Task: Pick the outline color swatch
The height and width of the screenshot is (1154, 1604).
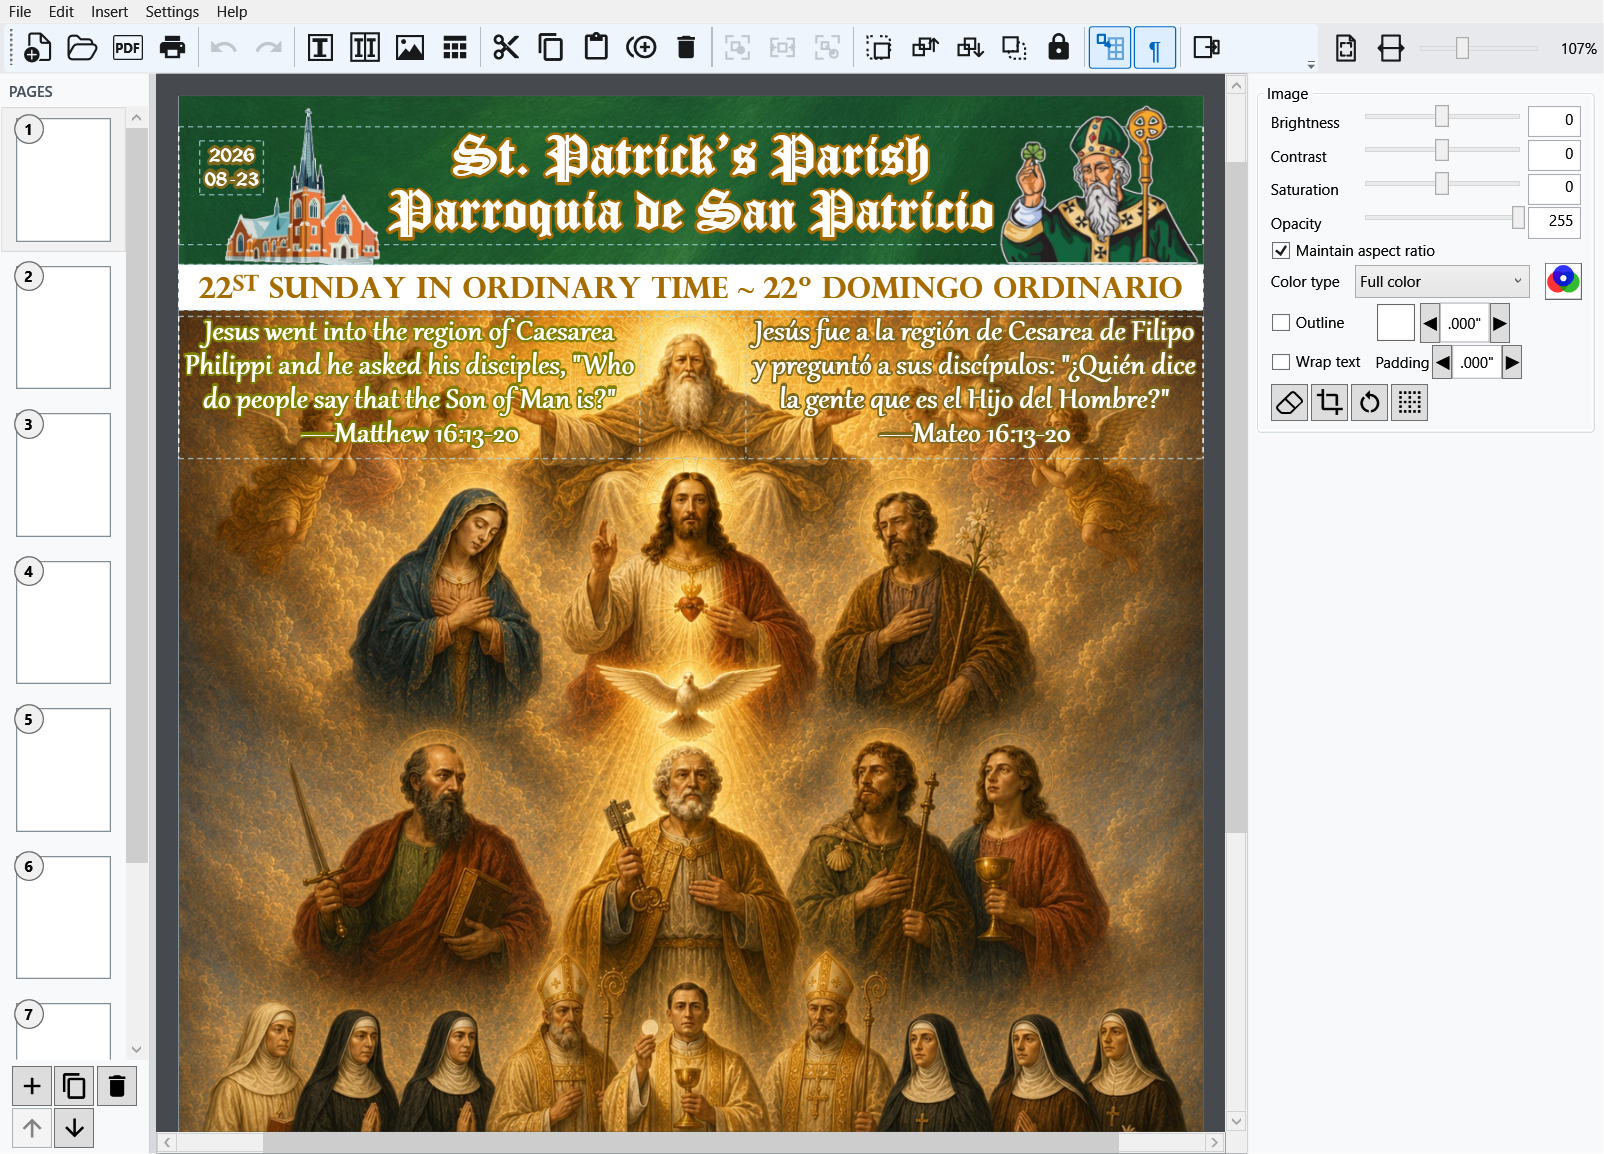Action: point(1396,323)
